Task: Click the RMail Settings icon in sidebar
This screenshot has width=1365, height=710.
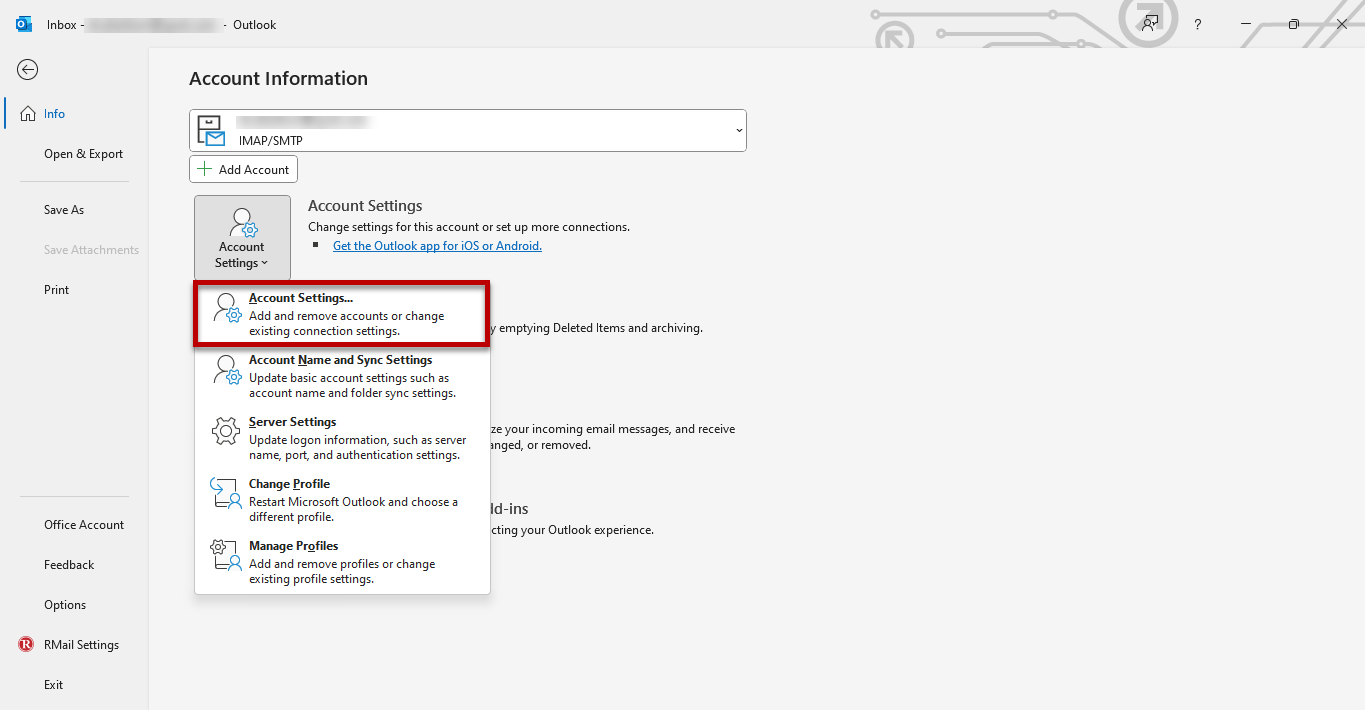Action: pos(25,644)
